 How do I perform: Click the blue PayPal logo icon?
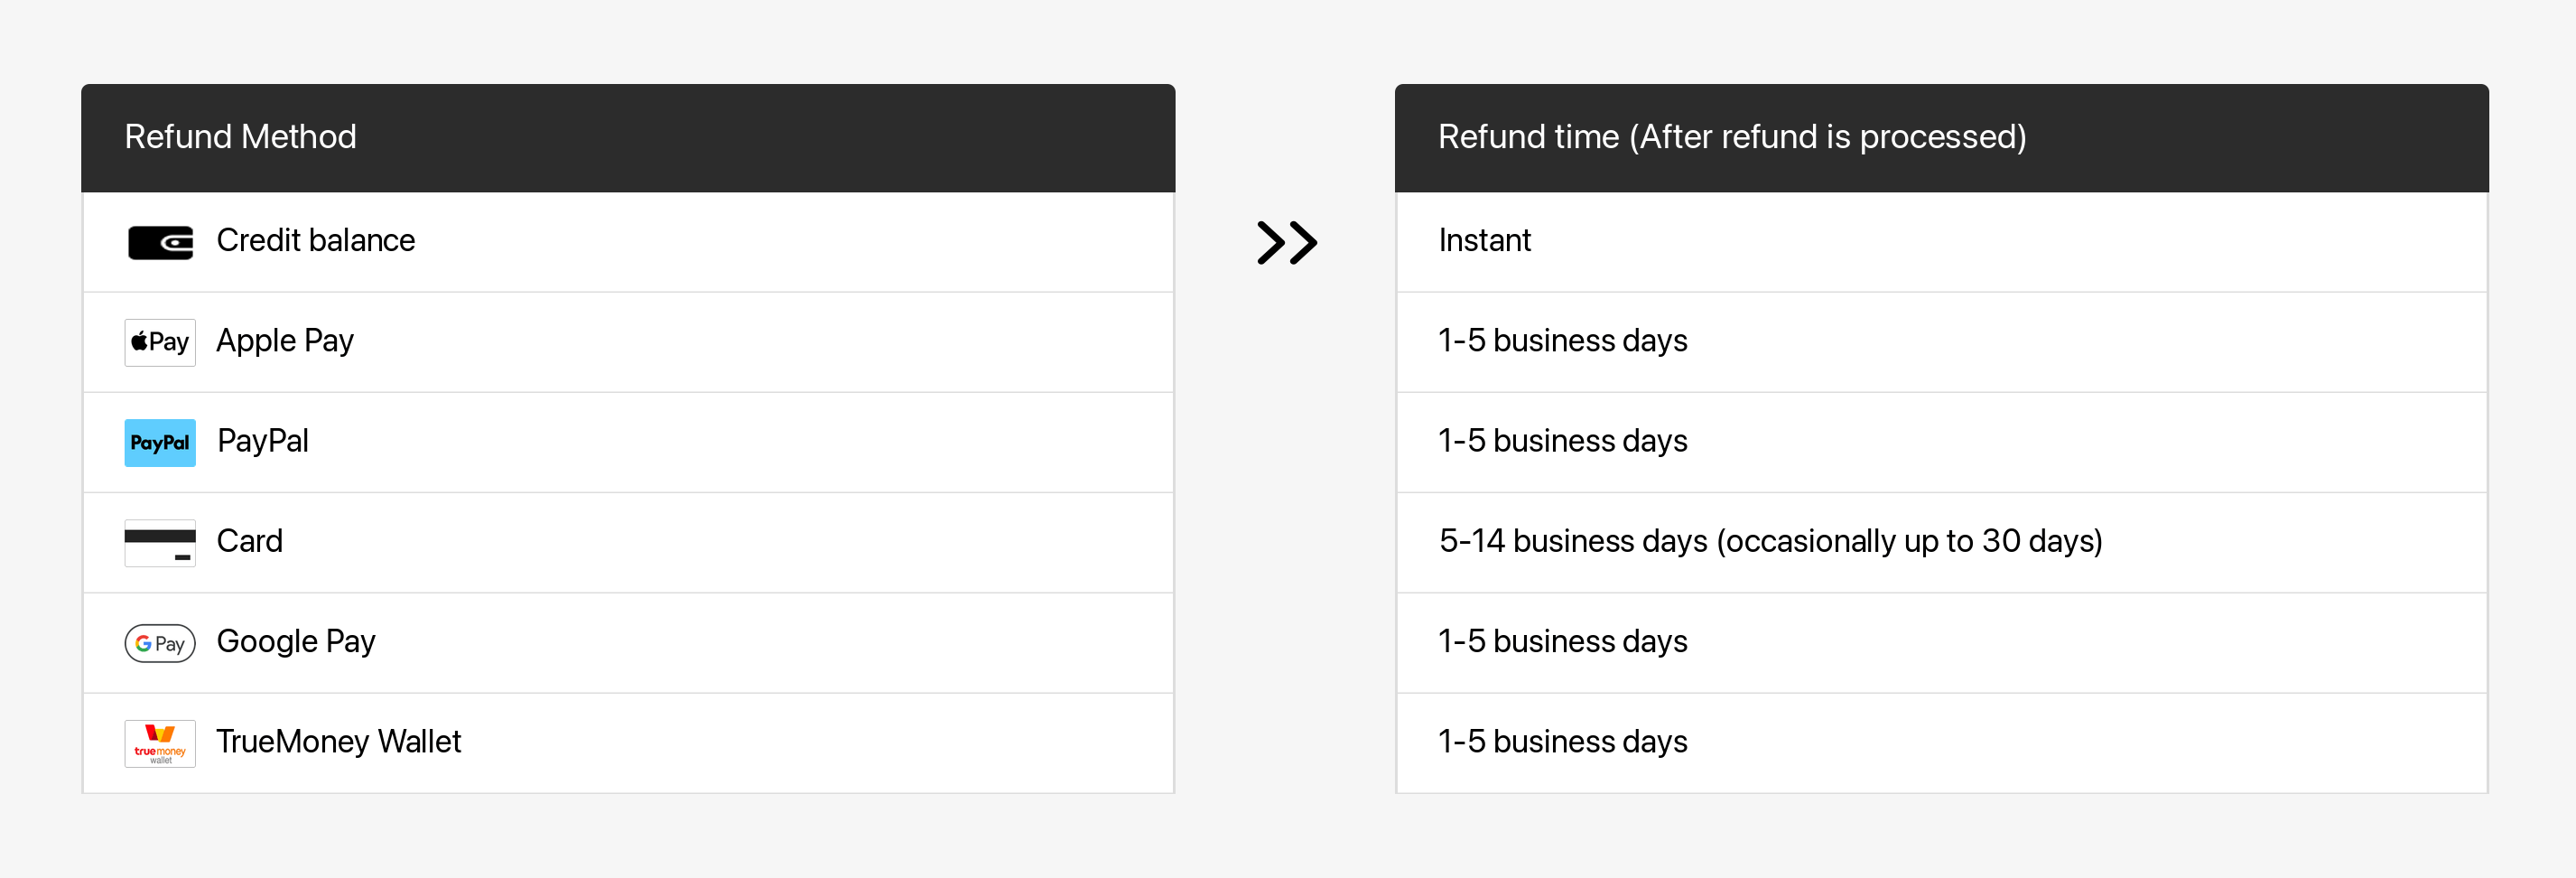160,442
